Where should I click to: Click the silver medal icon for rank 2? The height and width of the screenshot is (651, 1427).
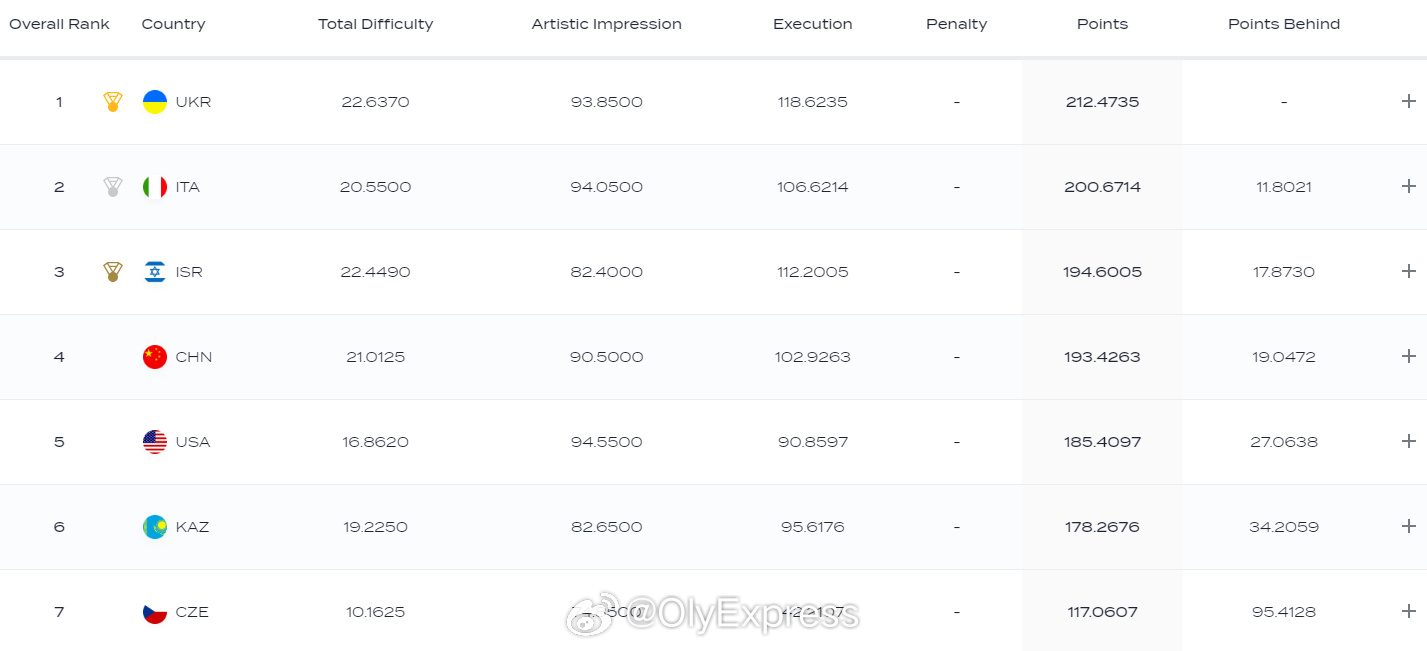pos(113,187)
